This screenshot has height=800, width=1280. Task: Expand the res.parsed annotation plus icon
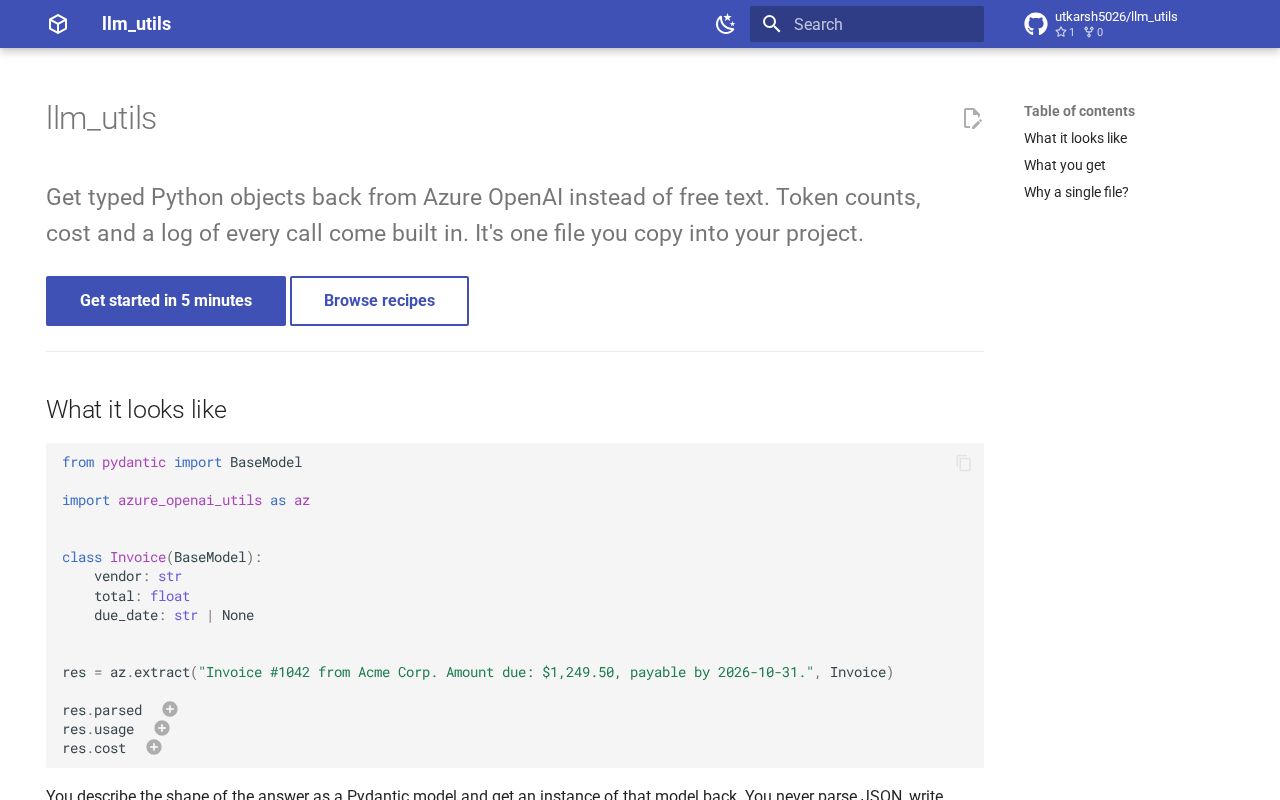[x=170, y=709]
